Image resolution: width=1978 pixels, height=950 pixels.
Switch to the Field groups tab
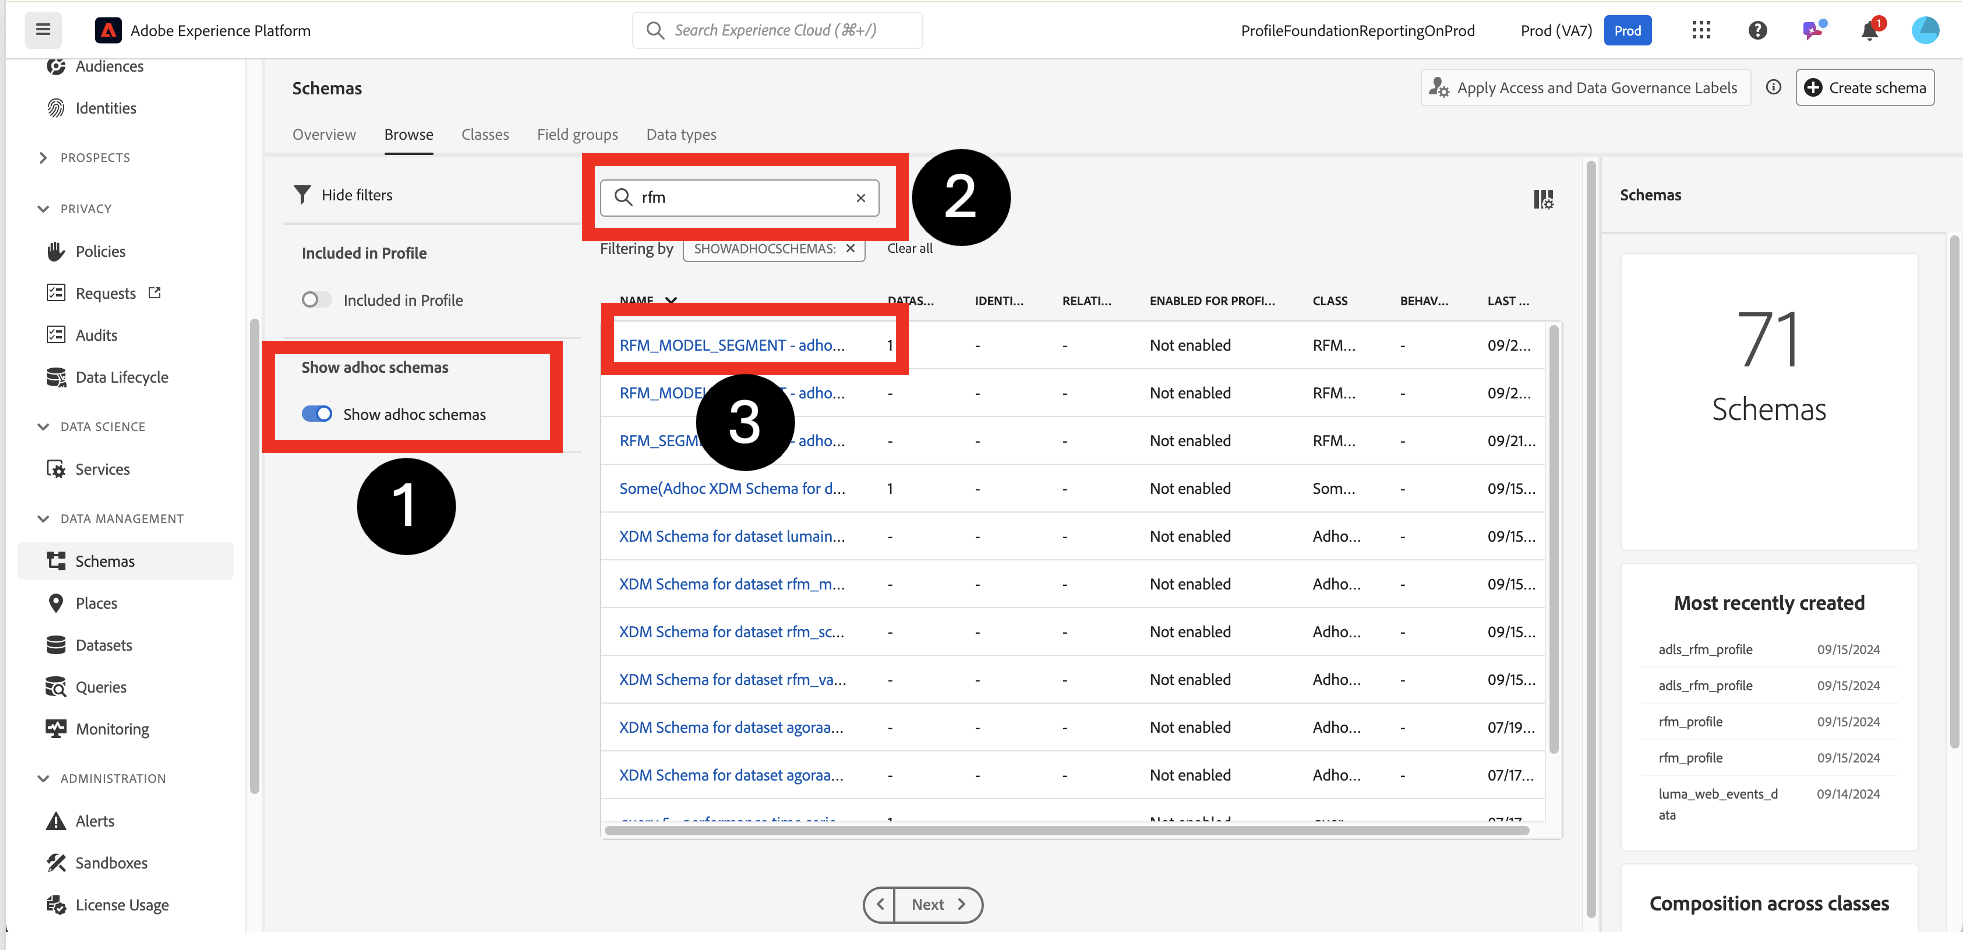[577, 134]
